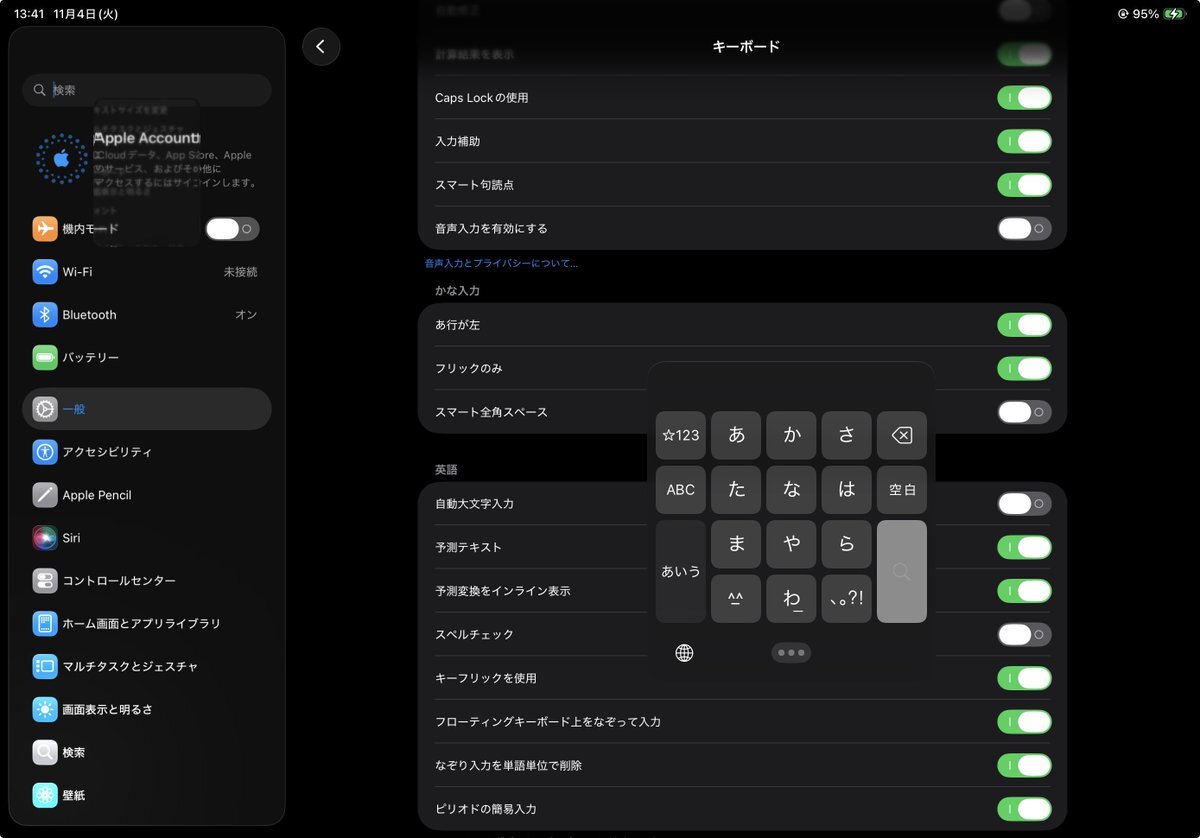1200x838 pixels.
Task: Switch to ABC keyboard layout key
Action: coord(680,490)
